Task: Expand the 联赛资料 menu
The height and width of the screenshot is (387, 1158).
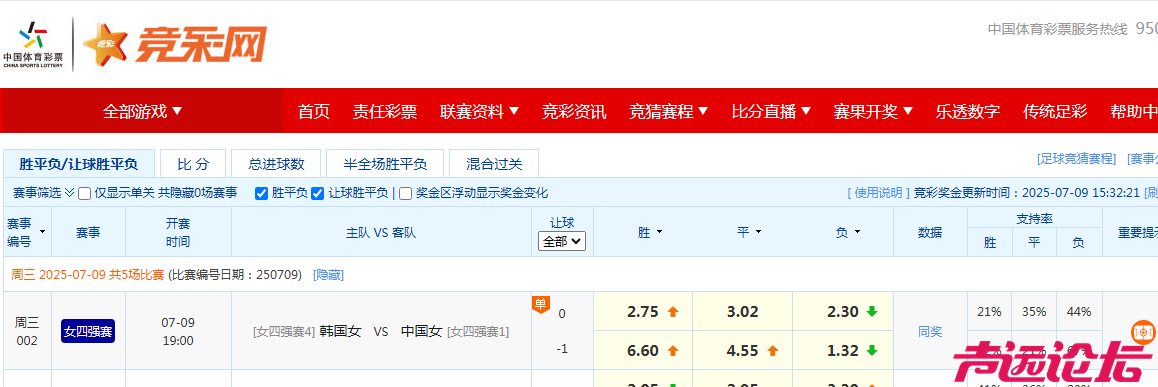Action: [479, 112]
